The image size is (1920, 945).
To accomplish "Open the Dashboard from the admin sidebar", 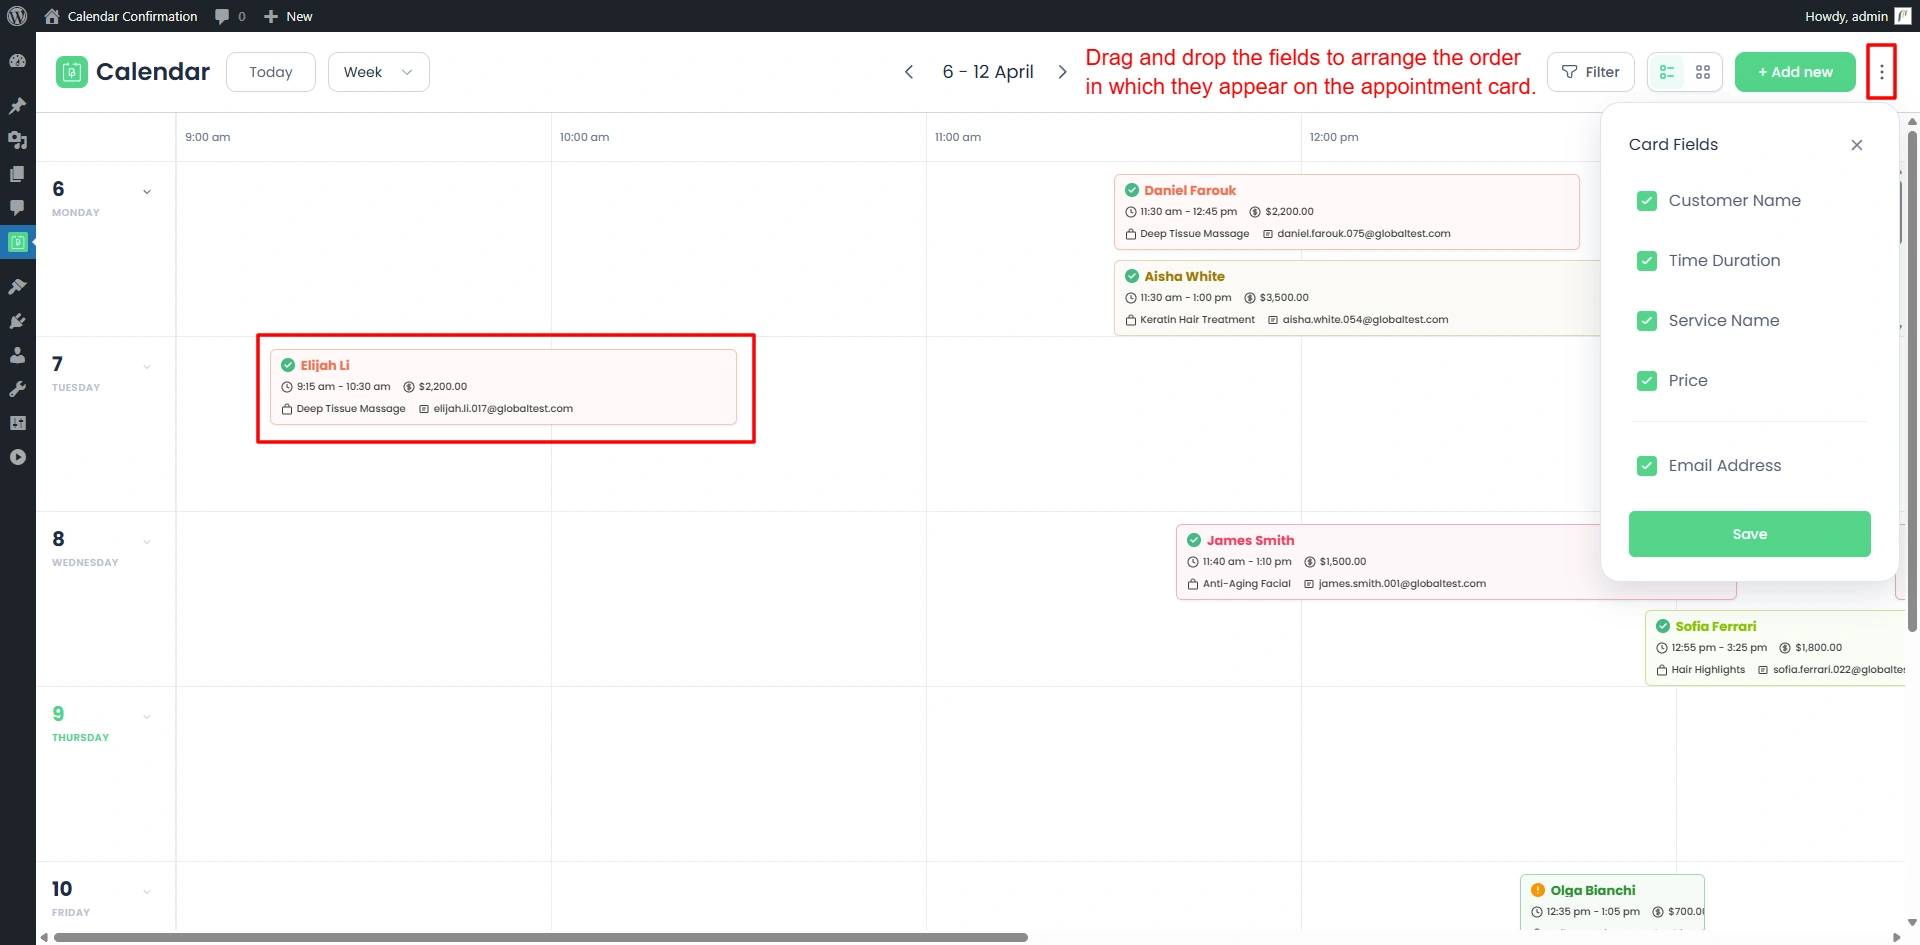I will (18, 60).
